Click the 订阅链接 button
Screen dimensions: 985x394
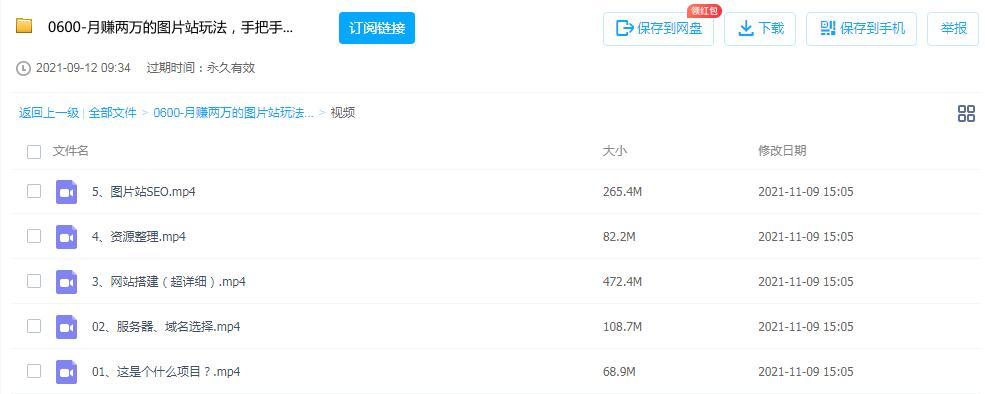(x=377, y=28)
